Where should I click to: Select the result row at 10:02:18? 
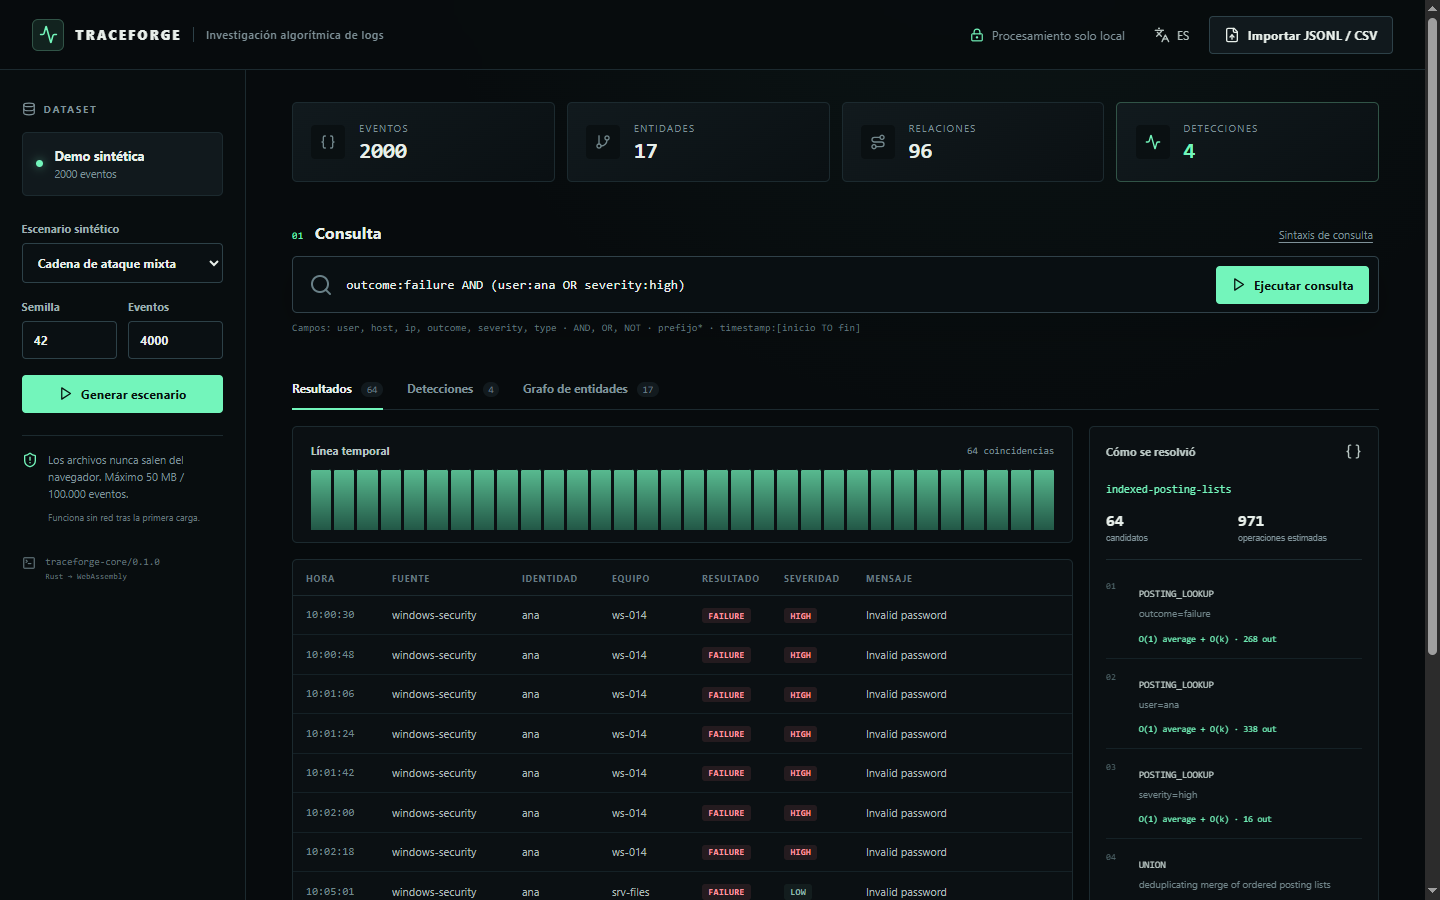coord(682,852)
